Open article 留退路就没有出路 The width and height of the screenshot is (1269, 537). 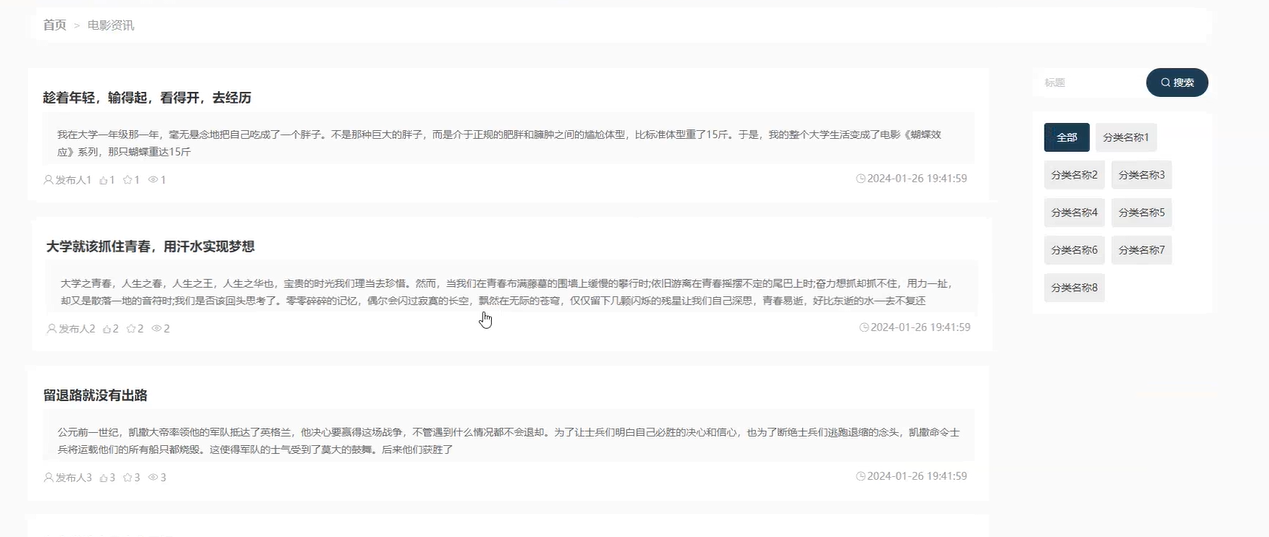(95, 395)
